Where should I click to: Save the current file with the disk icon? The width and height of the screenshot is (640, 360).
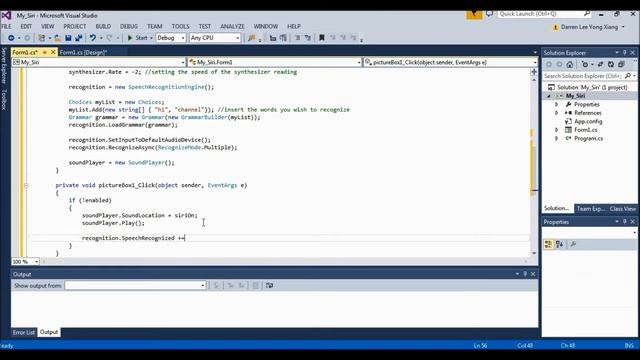pyautogui.click(x=68, y=38)
